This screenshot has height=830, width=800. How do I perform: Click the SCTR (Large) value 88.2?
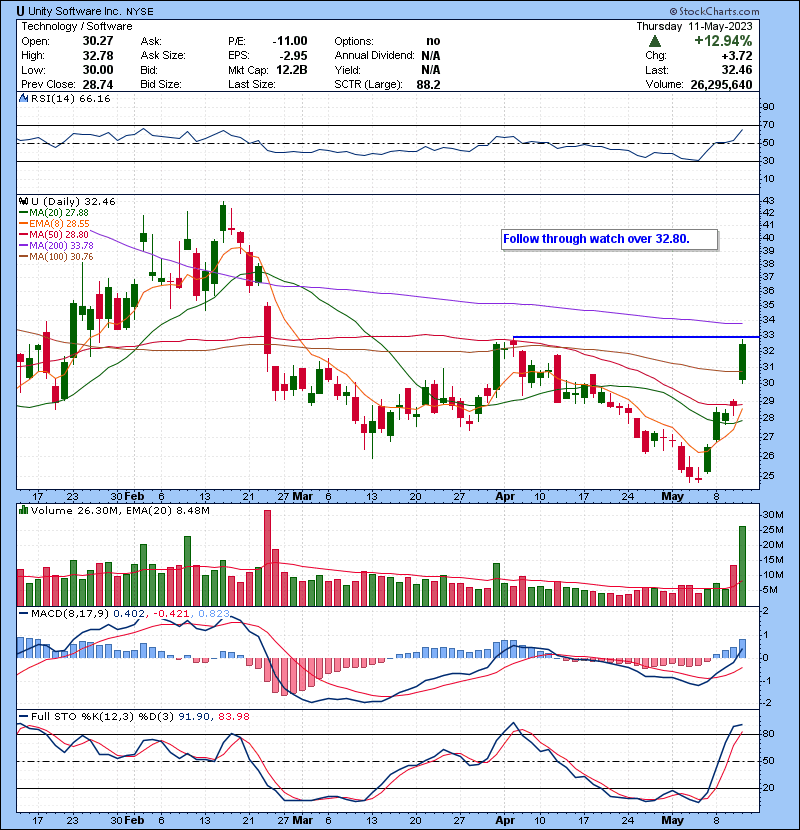(x=428, y=84)
